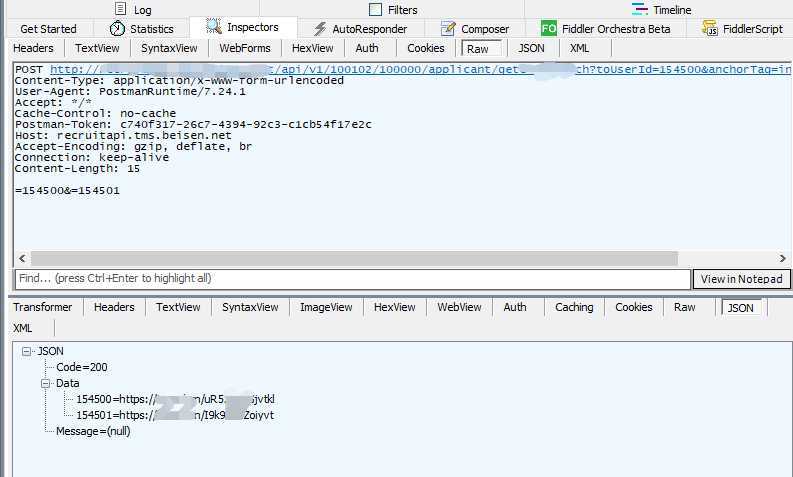This screenshot has width=793, height=477.
Task: Click the Fiddler Orchestra FO icon
Action: point(549,28)
